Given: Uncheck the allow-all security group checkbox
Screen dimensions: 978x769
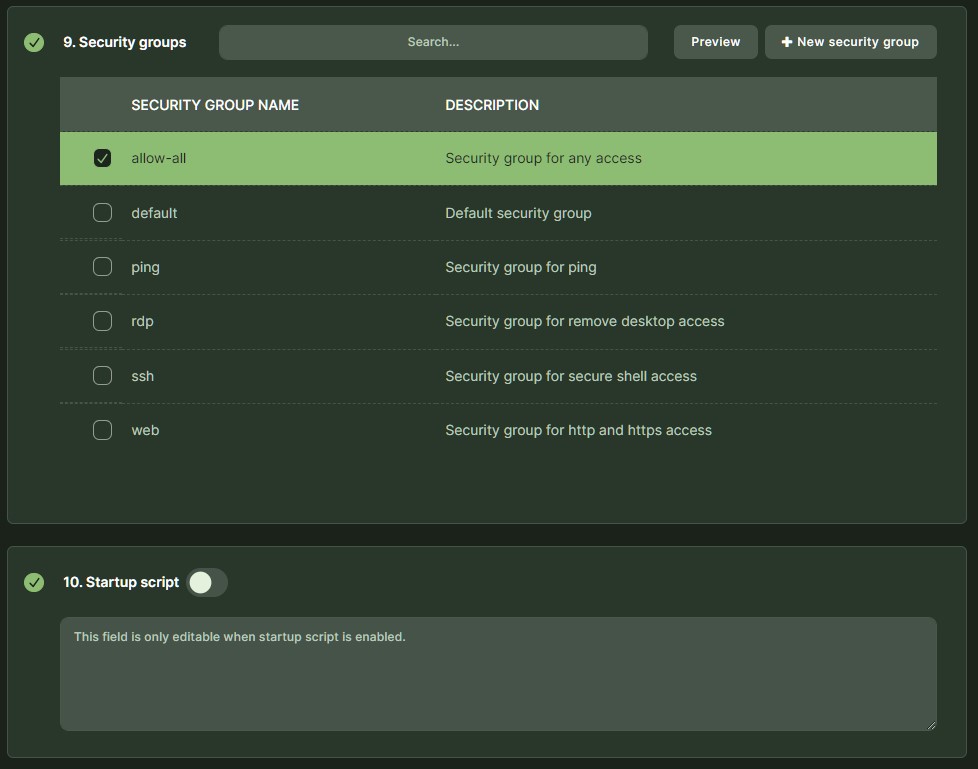Looking at the screenshot, I should pos(102,158).
